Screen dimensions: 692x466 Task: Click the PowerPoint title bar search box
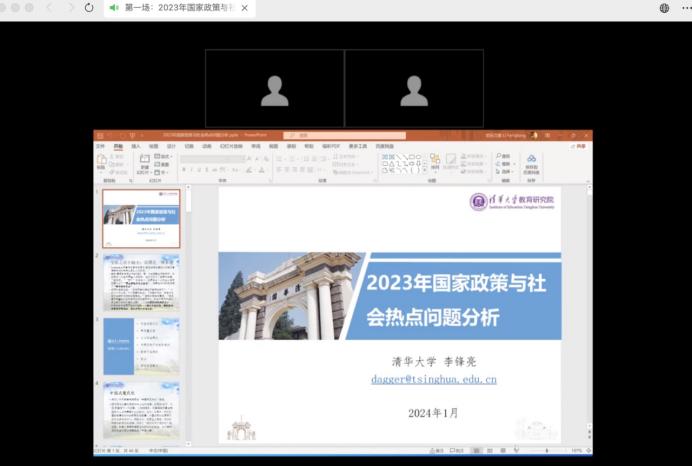tap(345, 135)
